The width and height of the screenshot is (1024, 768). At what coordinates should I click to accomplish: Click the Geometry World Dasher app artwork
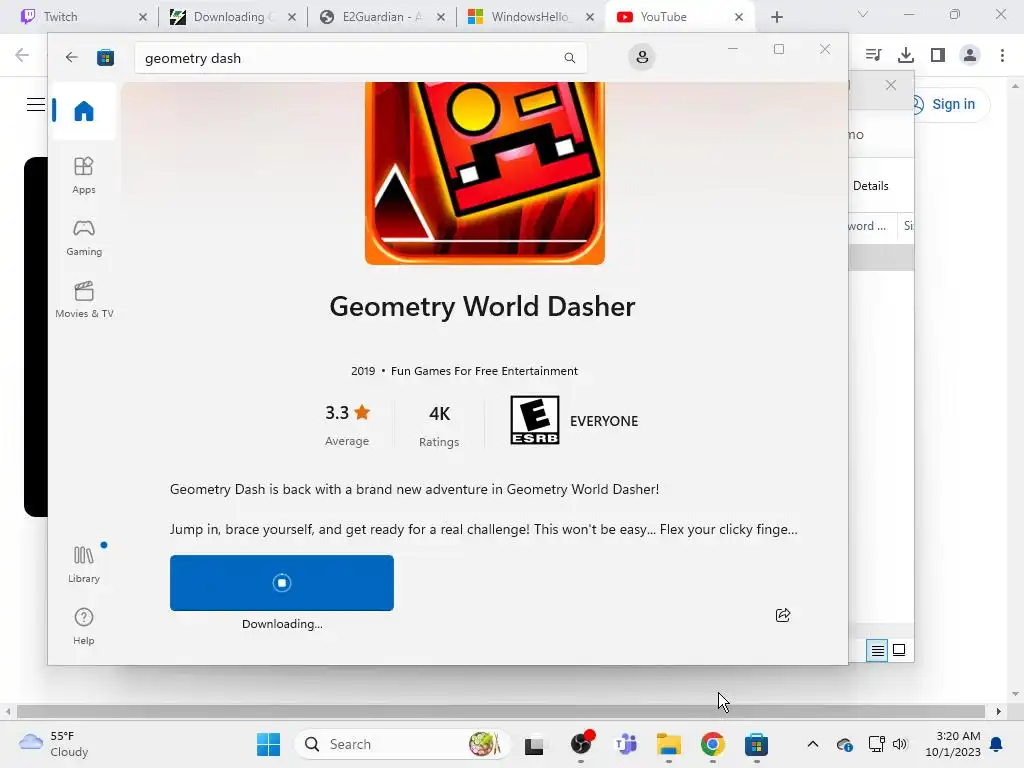click(x=485, y=173)
